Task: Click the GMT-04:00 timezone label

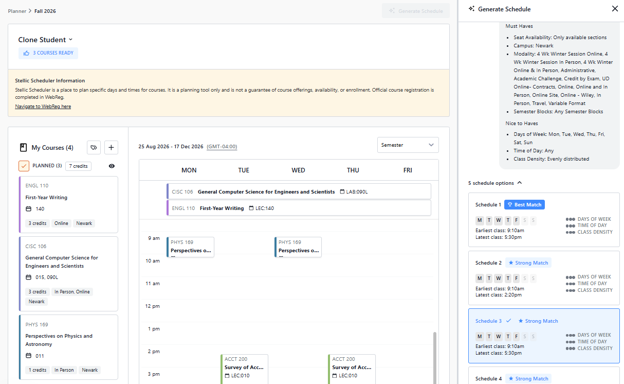Action: click(x=222, y=146)
